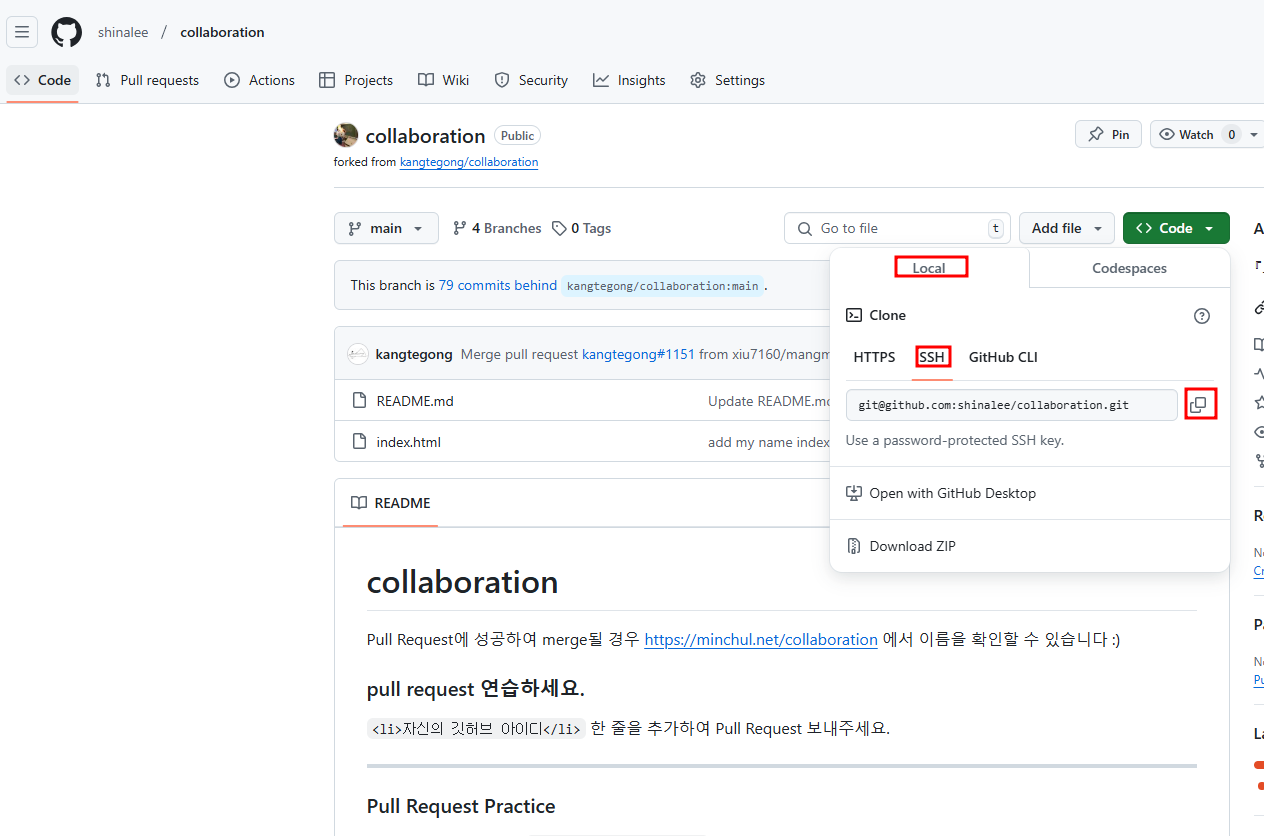Click Download ZIP

point(1029,546)
